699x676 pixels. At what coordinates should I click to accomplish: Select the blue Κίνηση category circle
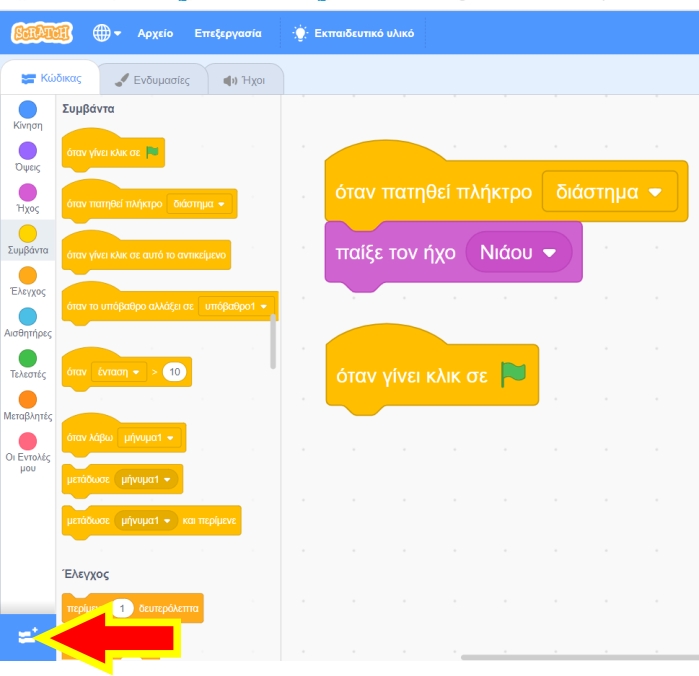click(x=28, y=109)
